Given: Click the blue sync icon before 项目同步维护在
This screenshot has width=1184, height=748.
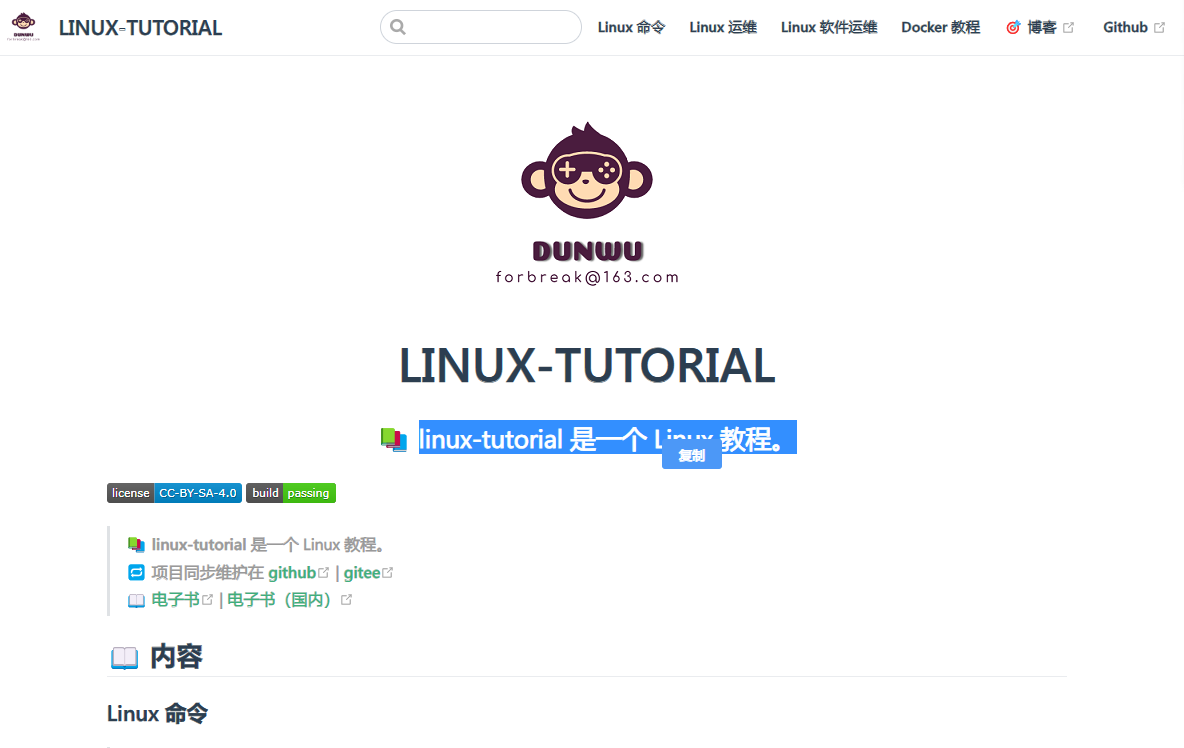Looking at the screenshot, I should coord(136,572).
